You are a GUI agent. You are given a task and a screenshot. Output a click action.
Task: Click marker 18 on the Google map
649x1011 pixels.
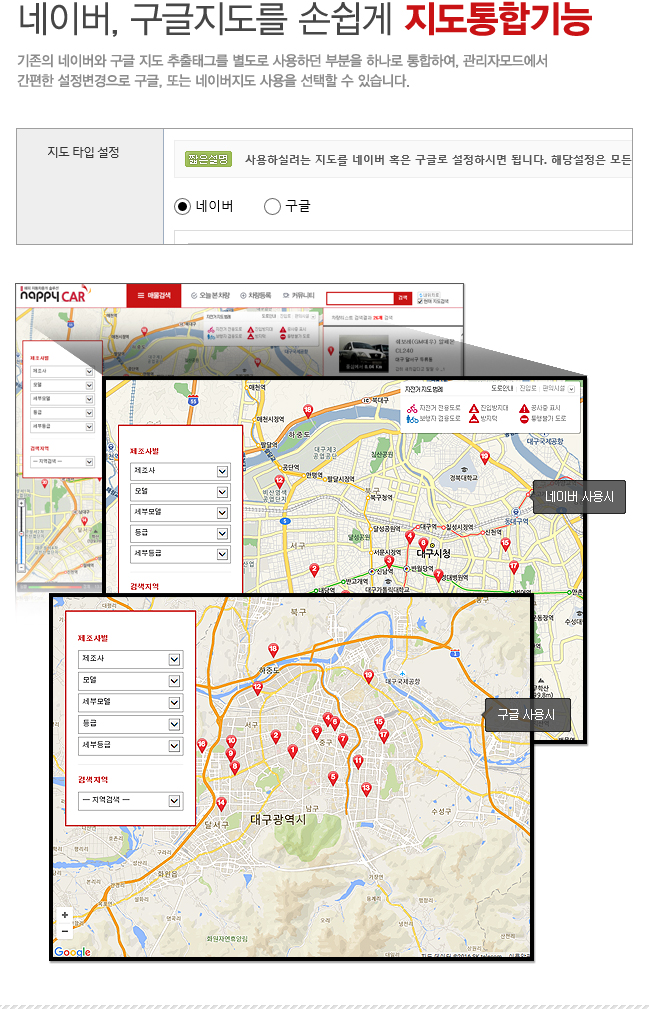273,650
